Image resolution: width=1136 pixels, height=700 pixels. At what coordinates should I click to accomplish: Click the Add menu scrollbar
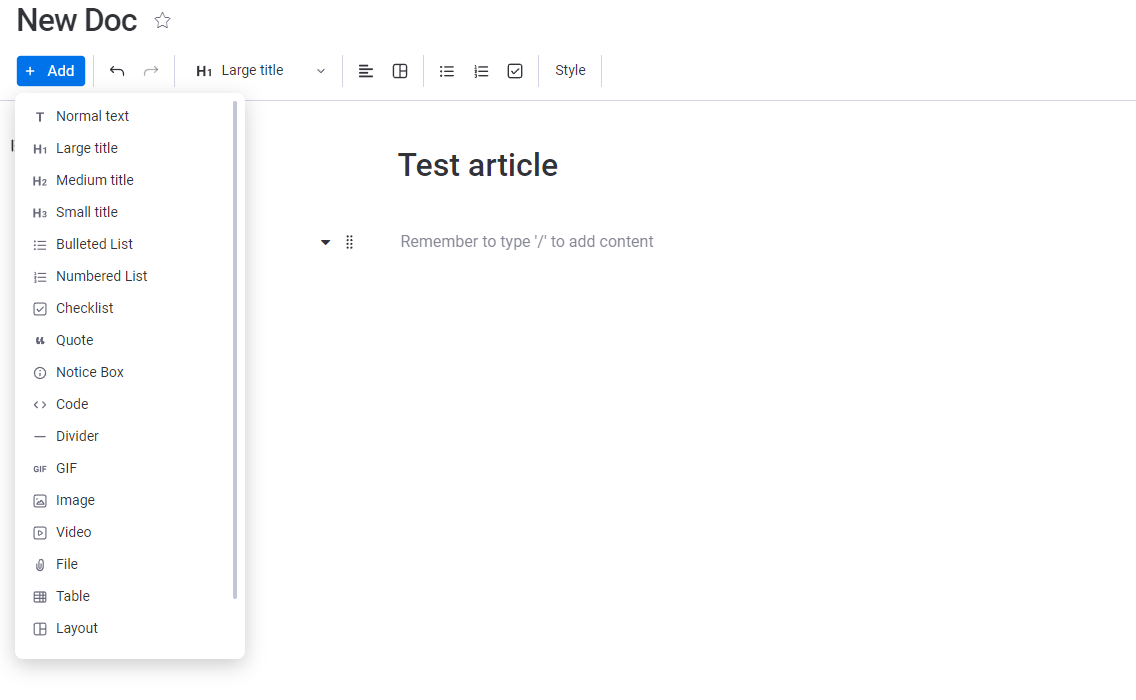pos(235,350)
